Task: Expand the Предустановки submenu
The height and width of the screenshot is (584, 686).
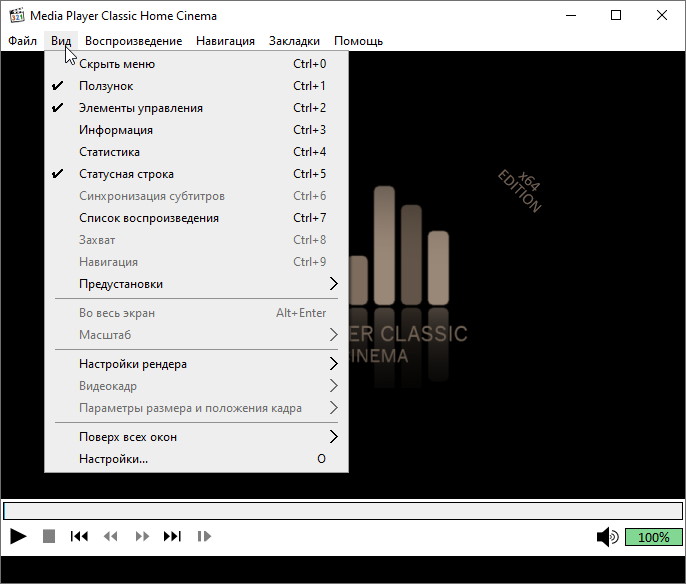Action: tap(196, 284)
